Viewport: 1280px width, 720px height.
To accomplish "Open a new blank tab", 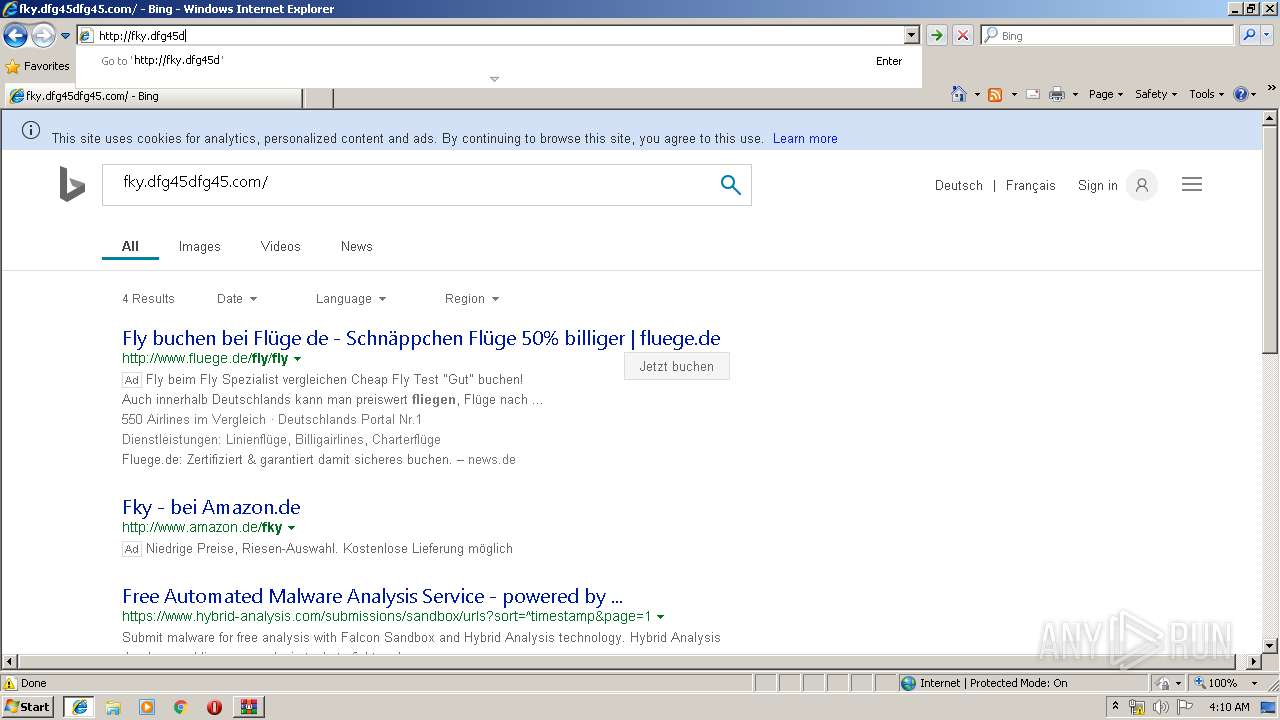I will click(318, 97).
